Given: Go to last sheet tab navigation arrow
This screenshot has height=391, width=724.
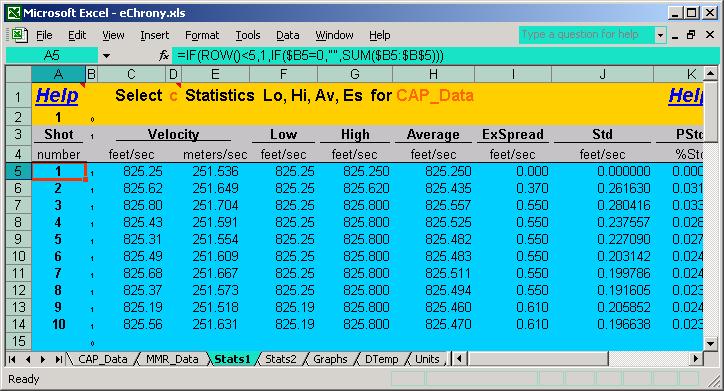Looking at the screenshot, I should click(58, 359).
